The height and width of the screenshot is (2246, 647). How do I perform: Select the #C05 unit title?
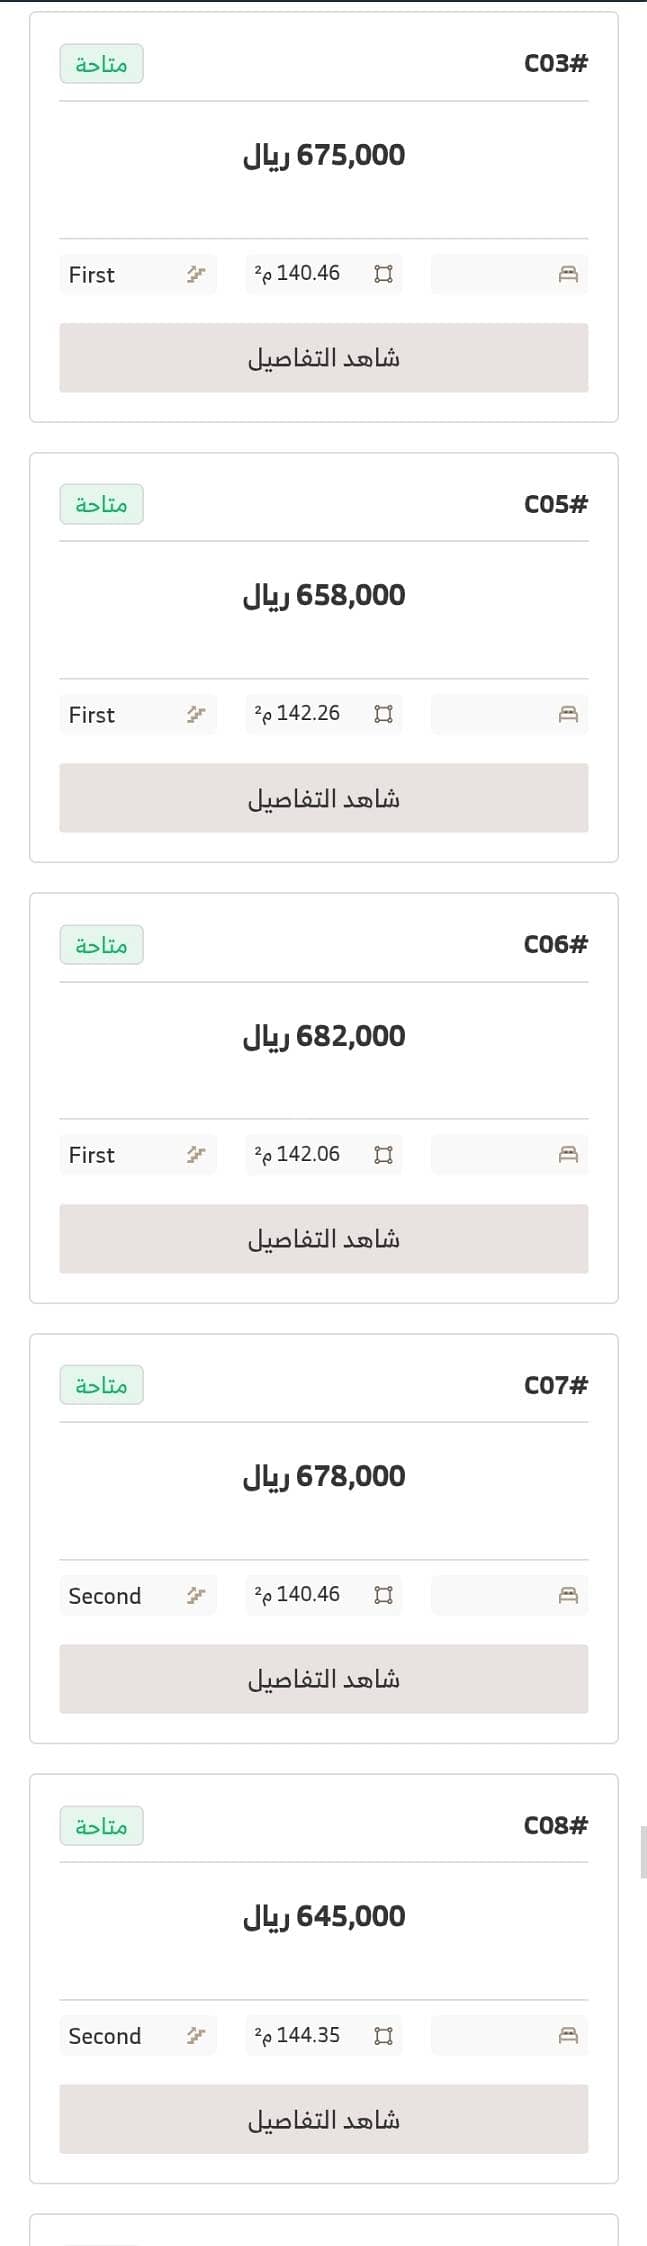[x=556, y=504]
